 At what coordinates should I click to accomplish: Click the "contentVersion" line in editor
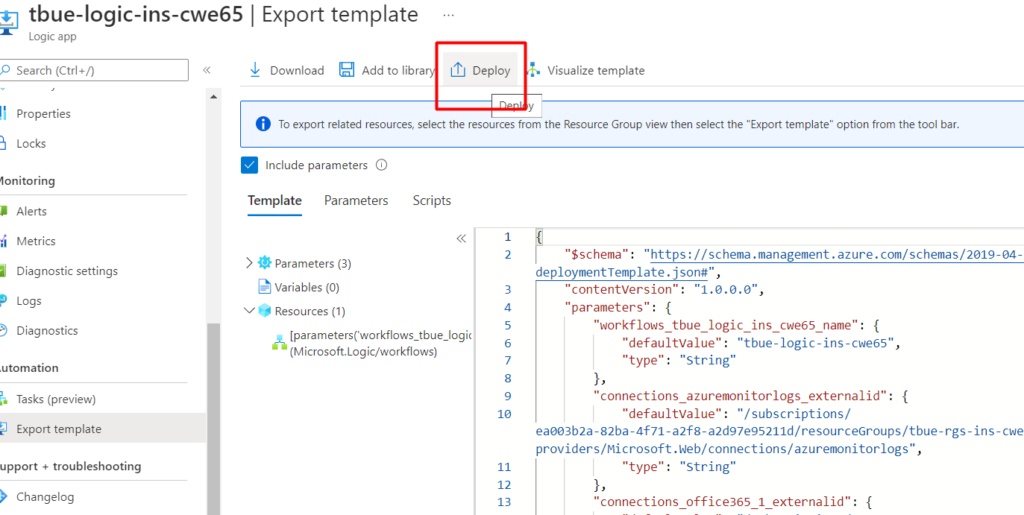pos(662,289)
